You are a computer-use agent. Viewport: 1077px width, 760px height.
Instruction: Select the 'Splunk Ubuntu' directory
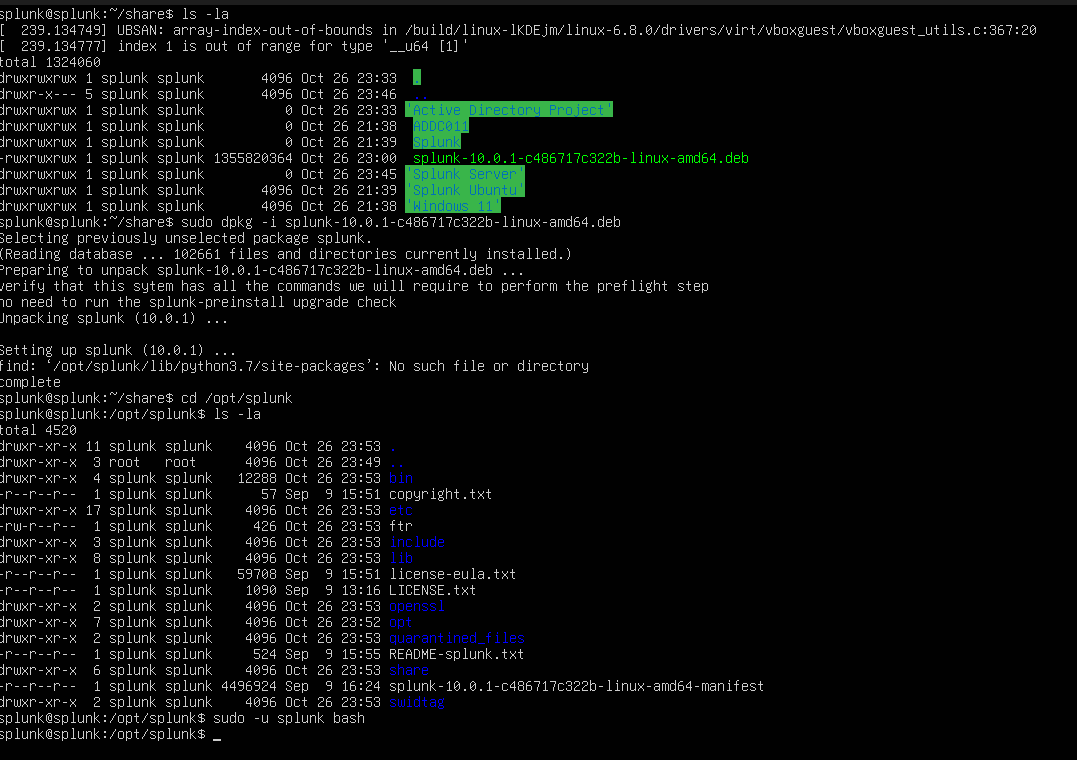coord(463,189)
